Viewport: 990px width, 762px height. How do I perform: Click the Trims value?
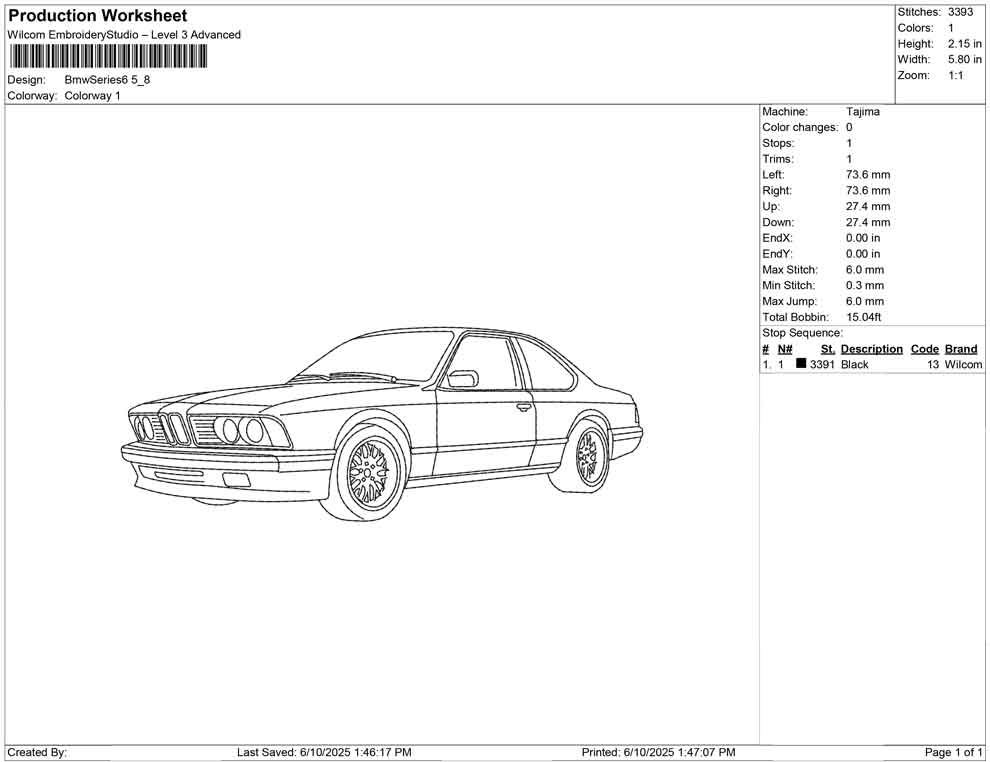coord(849,159)
